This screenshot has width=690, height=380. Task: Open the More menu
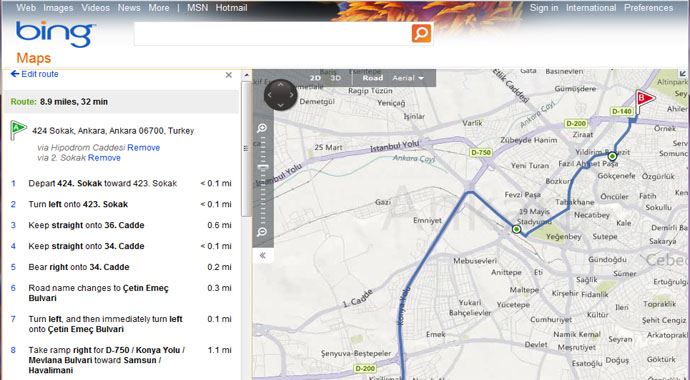pos(159,7)
